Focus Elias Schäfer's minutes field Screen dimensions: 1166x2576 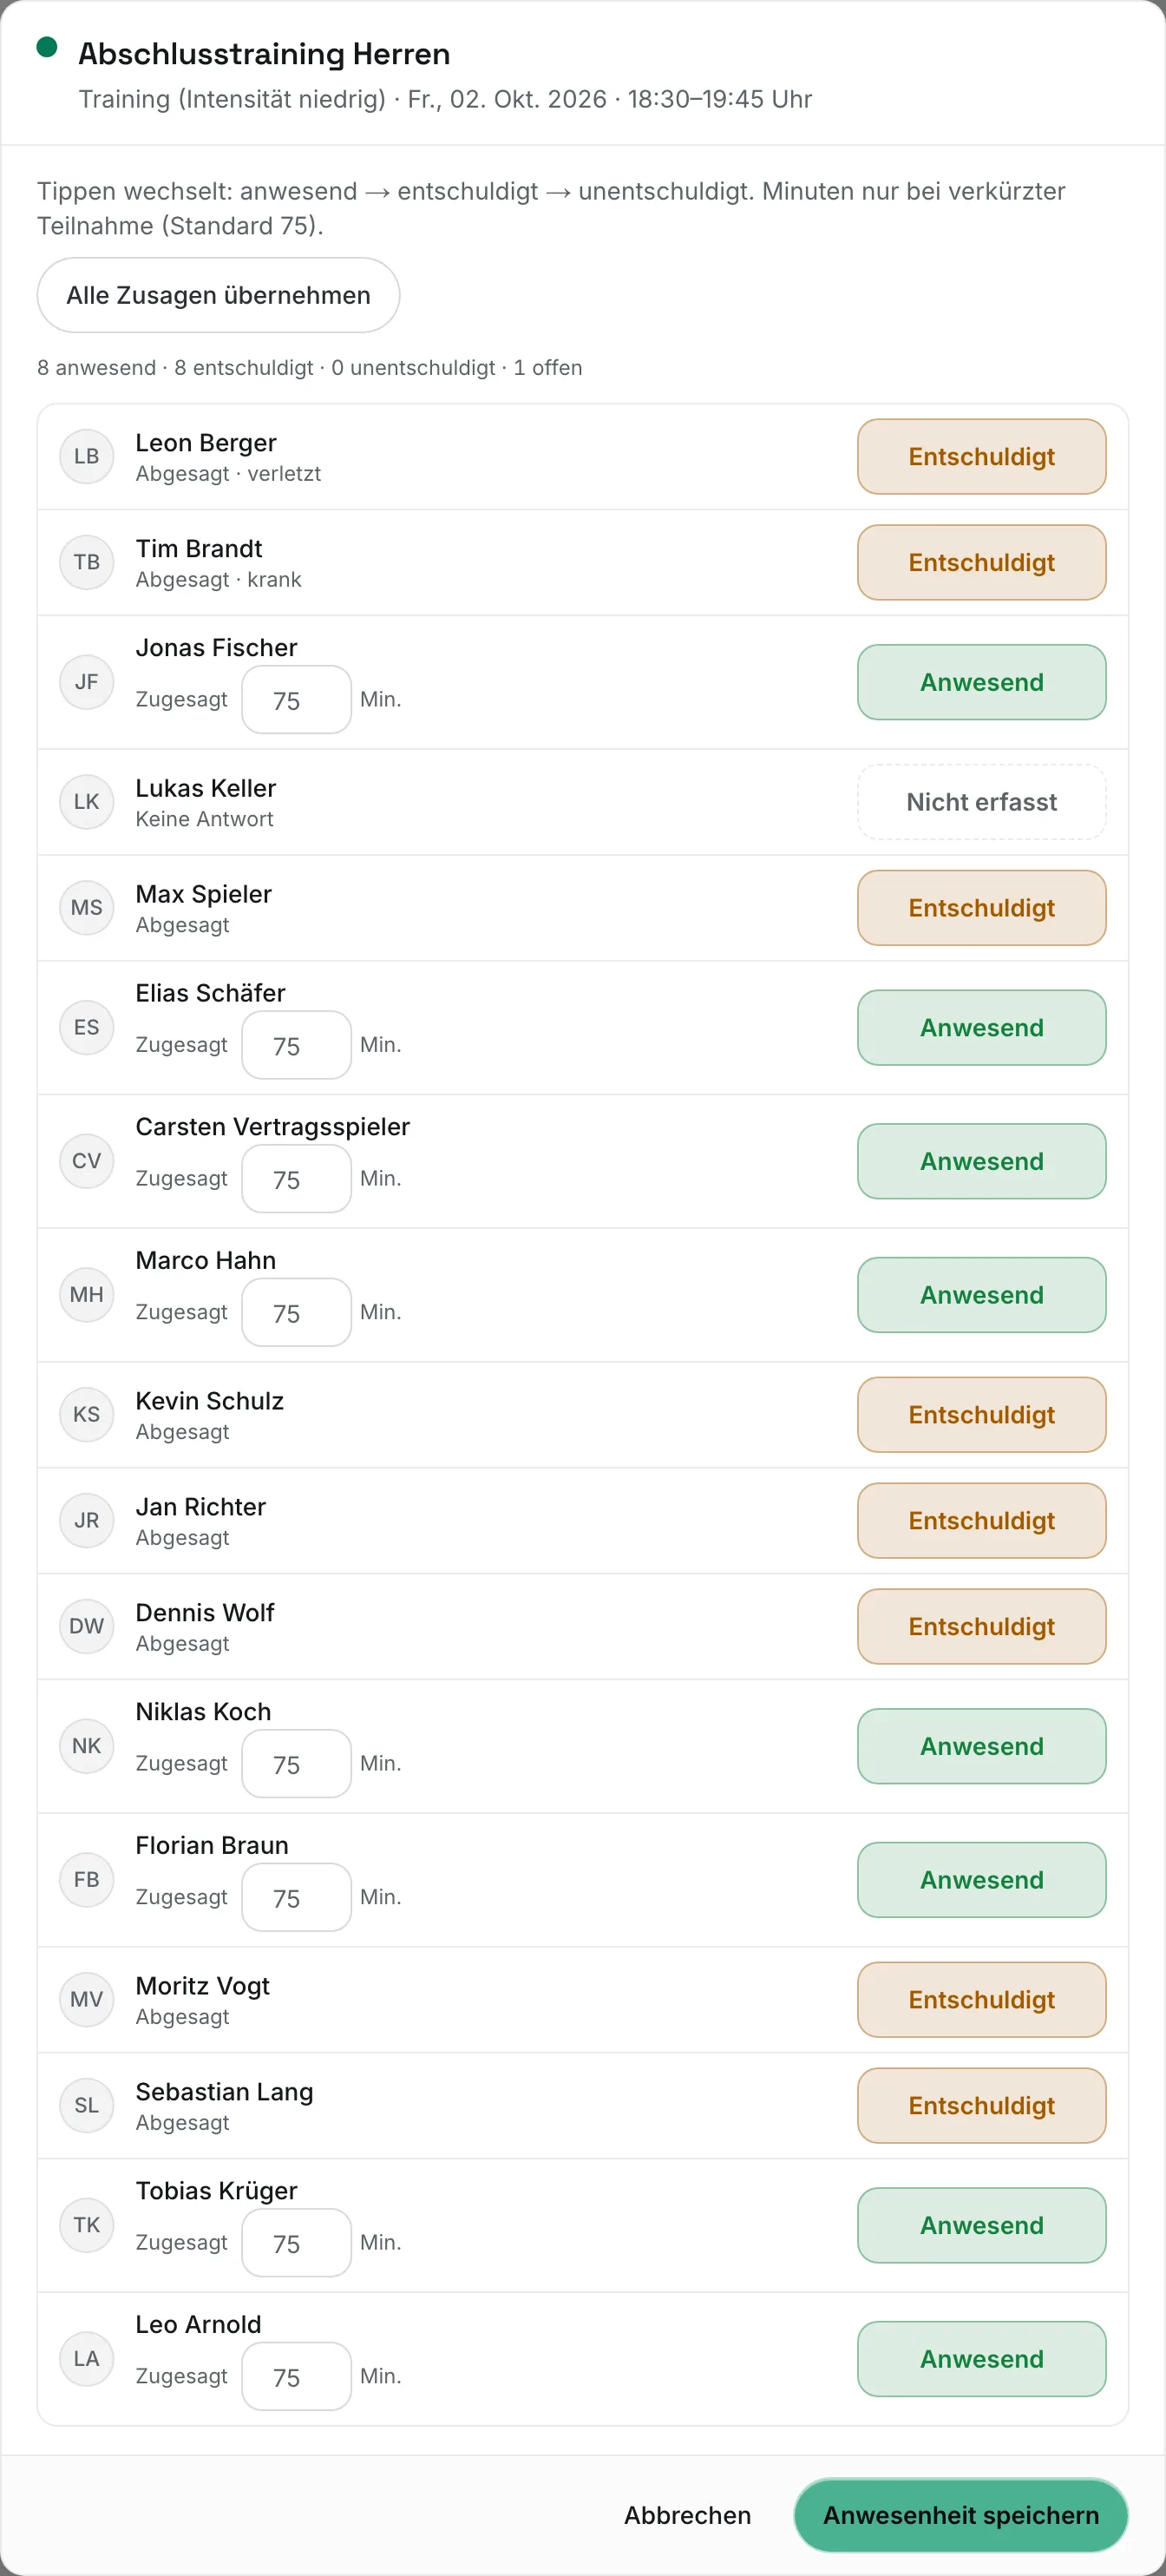tap(296, 1045)
